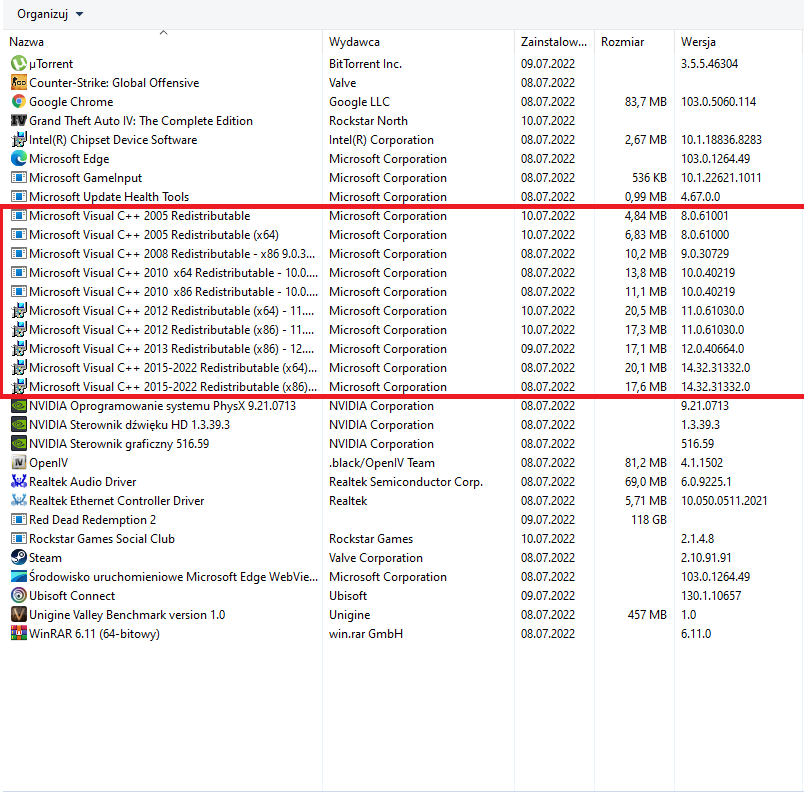Click the OpenIV icon
Screen dimensions: 804x792
pyautogui.click(x=19, y=462)
